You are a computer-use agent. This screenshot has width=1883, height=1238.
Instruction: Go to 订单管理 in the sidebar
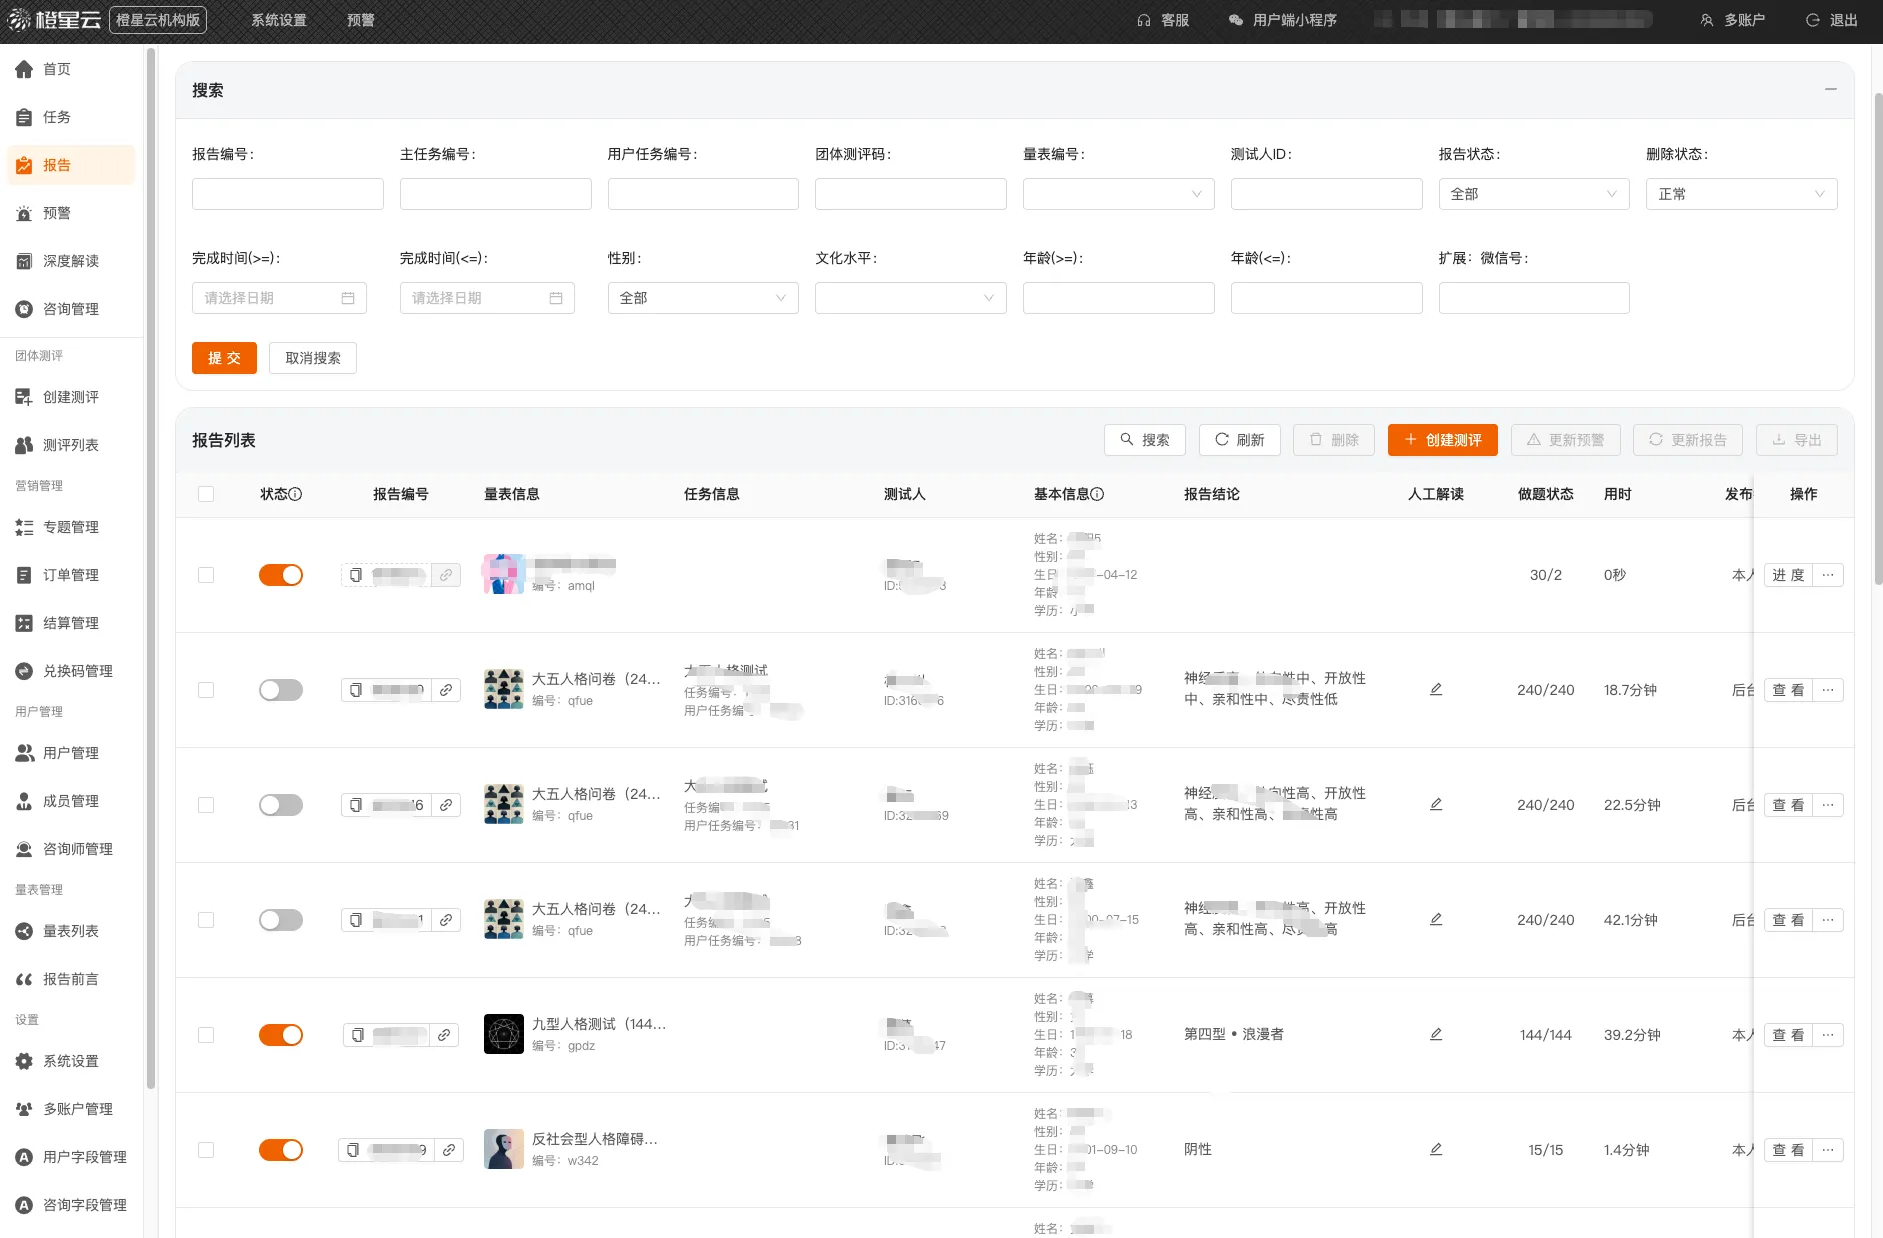[70, 575]
